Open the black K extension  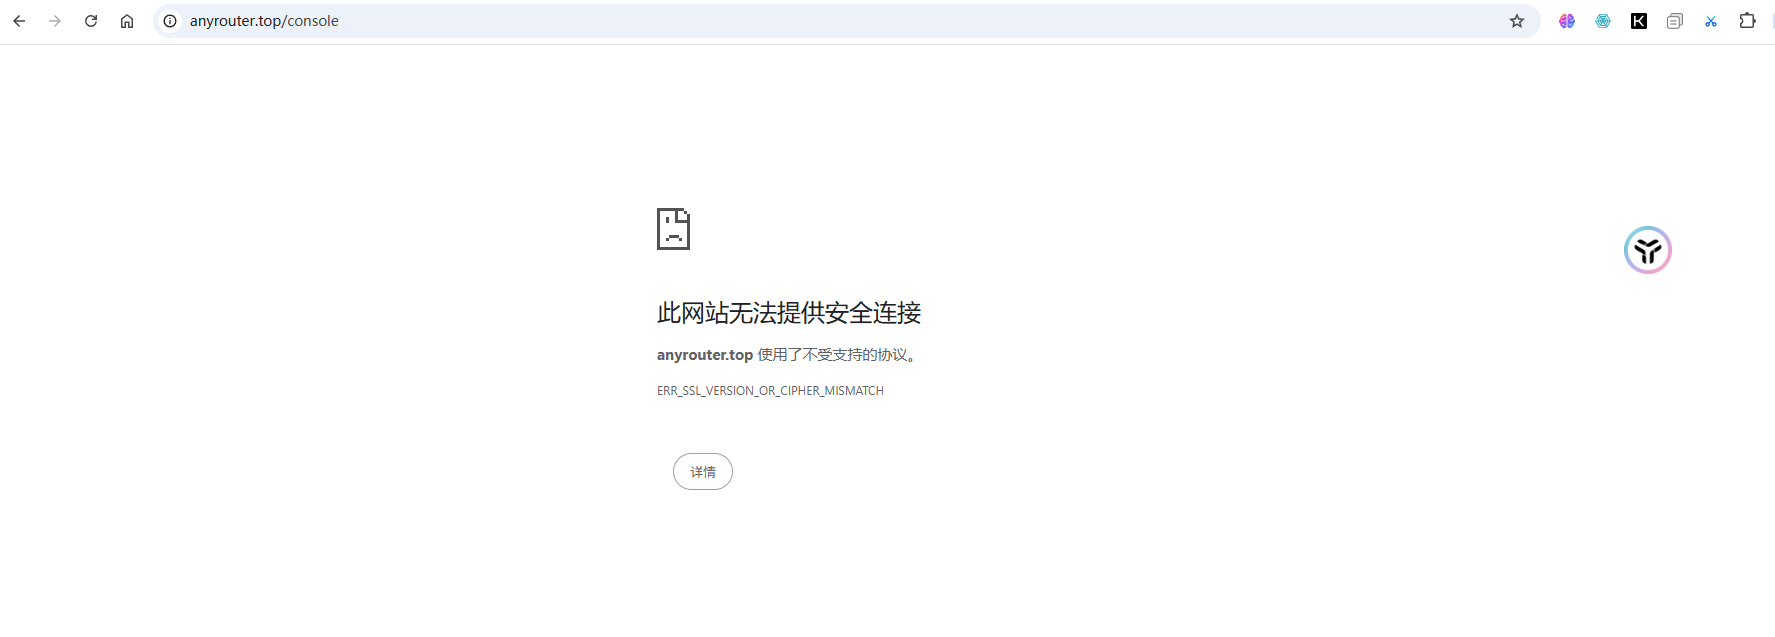(x=1639, y=21)
